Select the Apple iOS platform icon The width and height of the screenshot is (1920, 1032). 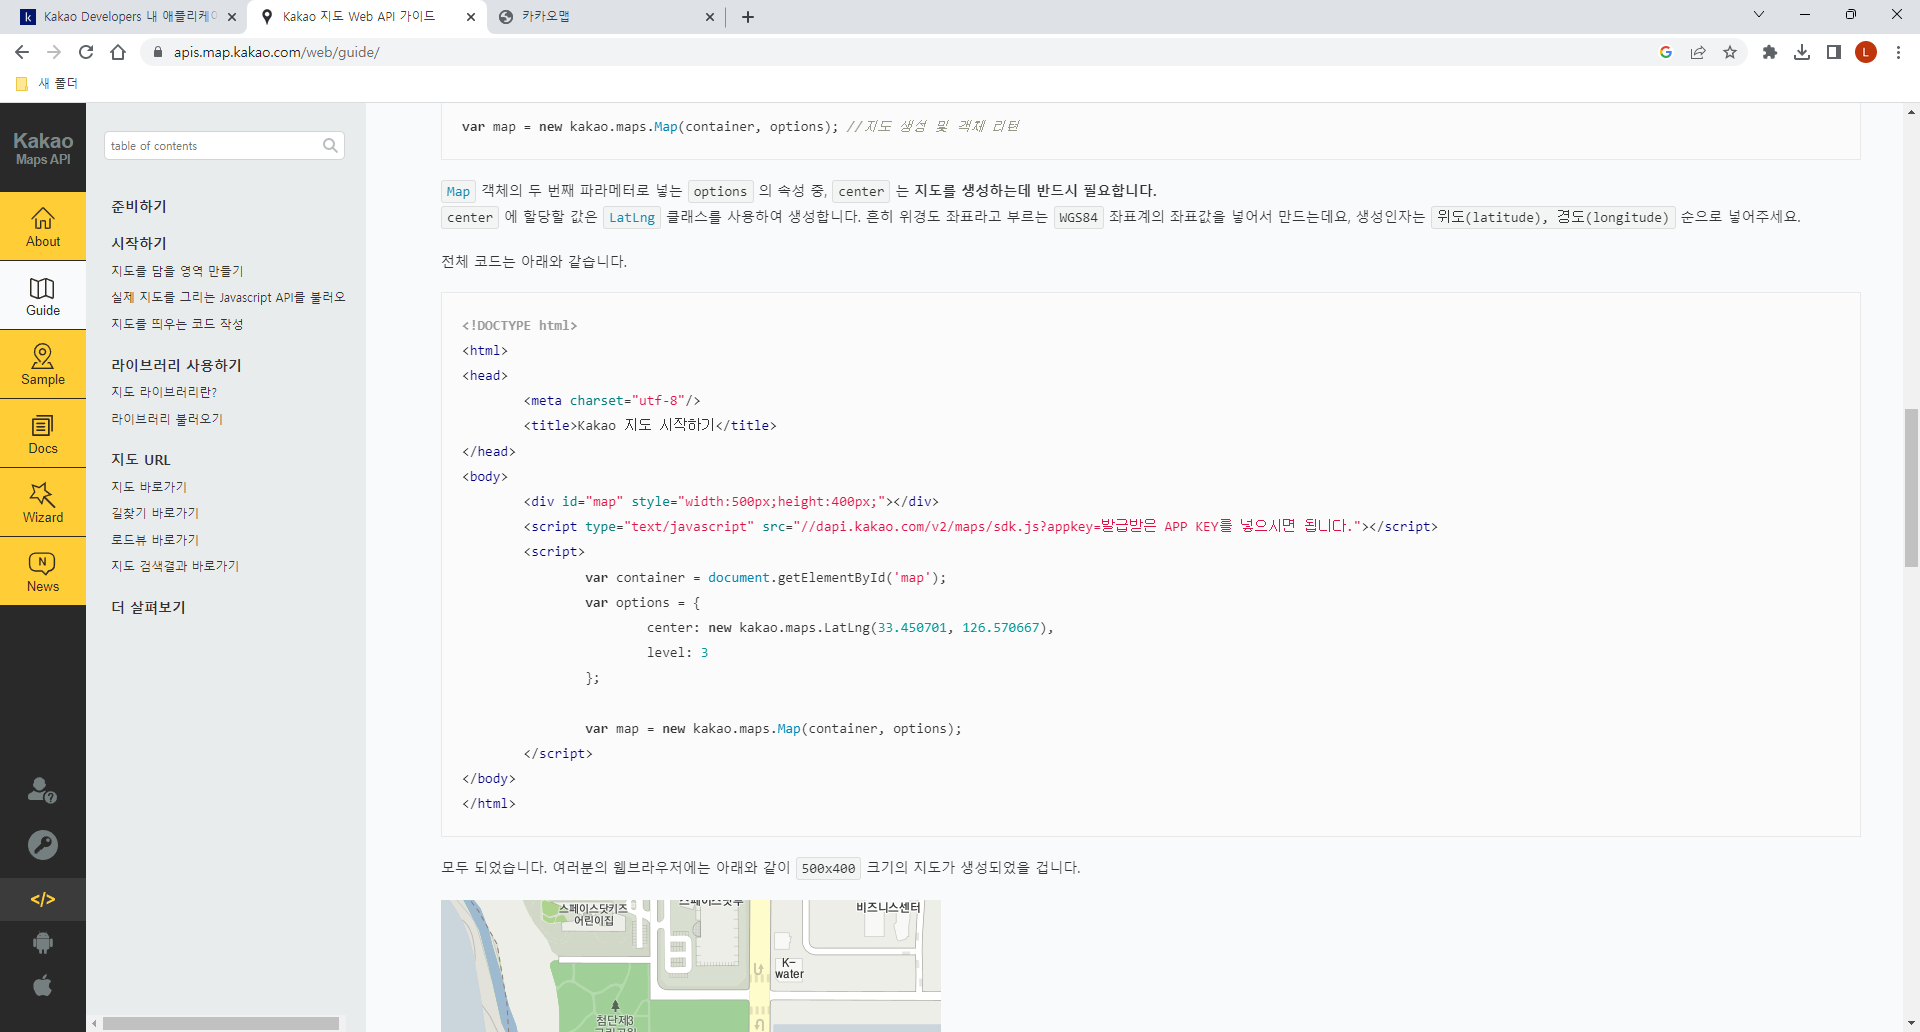pyautogui.click(x=42, y=986)
